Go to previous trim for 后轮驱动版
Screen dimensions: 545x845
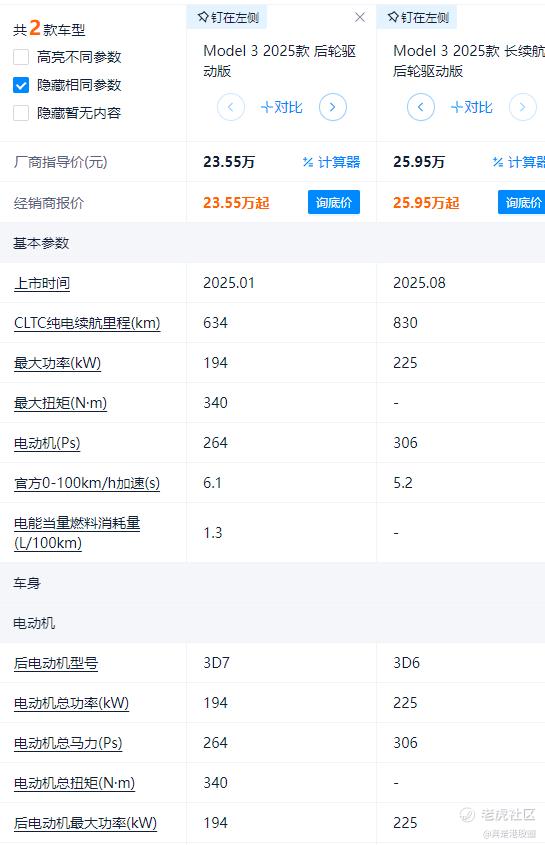(x=231, y=107)
